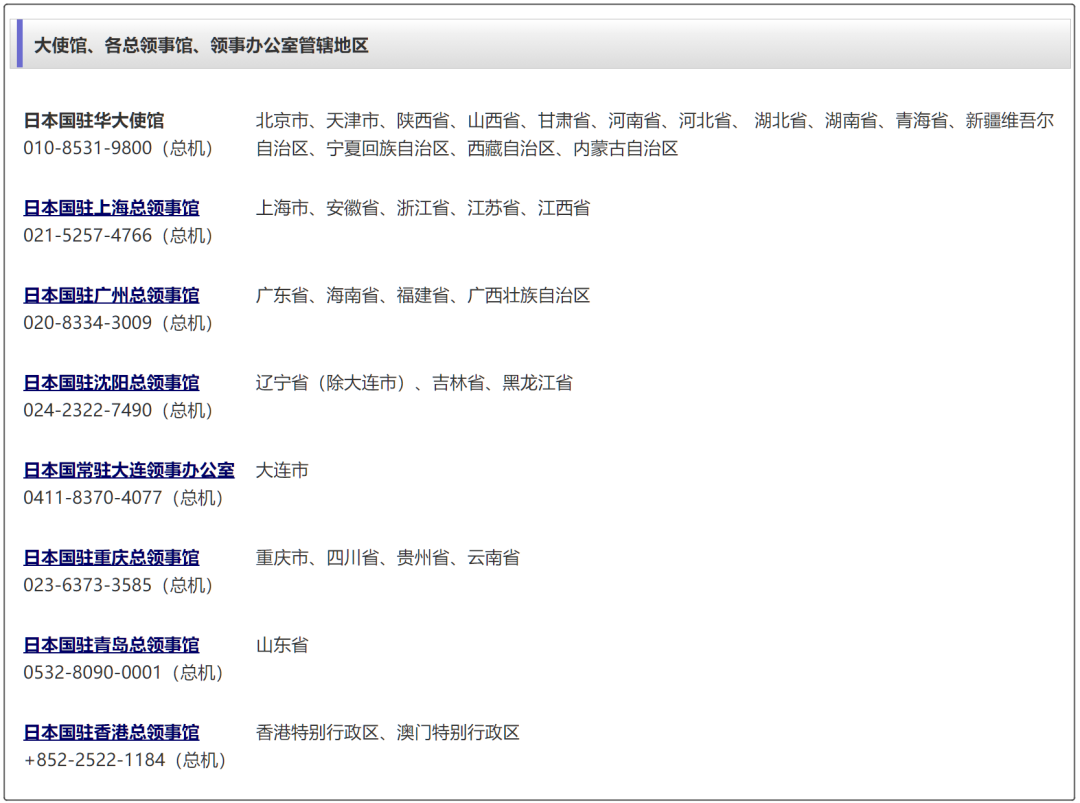Click the 山东省 jurisdiction text
This screenshot has width=1080, height=803.
click(282, 645)
